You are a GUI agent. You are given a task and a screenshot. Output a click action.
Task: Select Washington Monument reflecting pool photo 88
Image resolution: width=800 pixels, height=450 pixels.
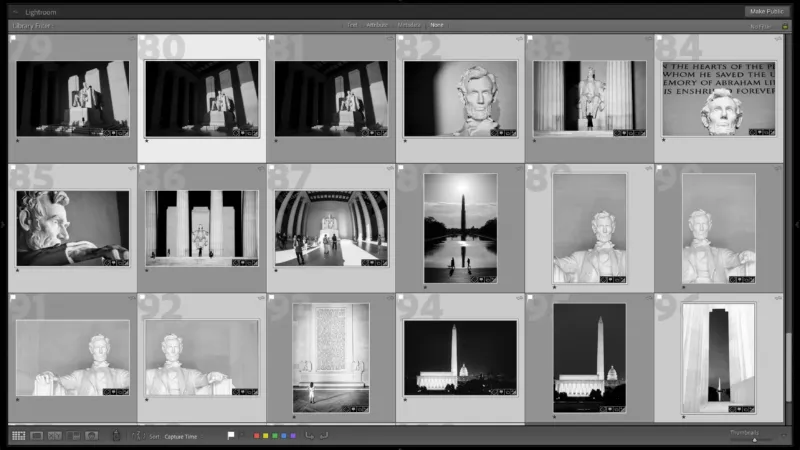[460, 228]
